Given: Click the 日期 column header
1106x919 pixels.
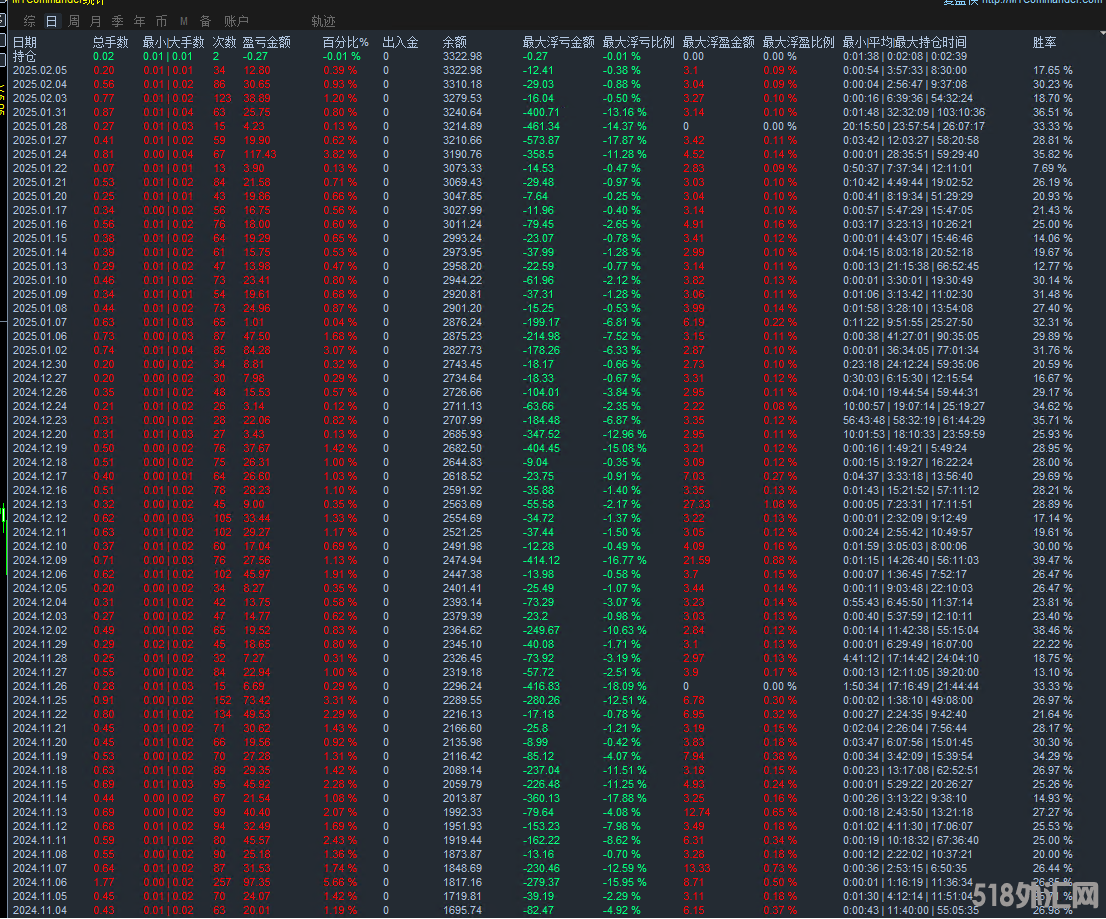Looking at the screenshot, I should [25, 42].
